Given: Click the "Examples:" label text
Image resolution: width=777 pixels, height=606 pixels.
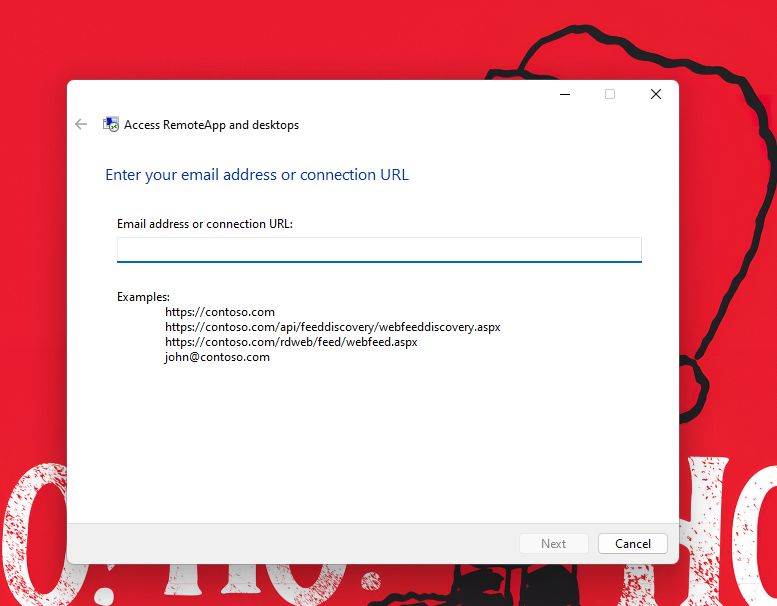Looking at the screenshot, I should tap(143, 297).
